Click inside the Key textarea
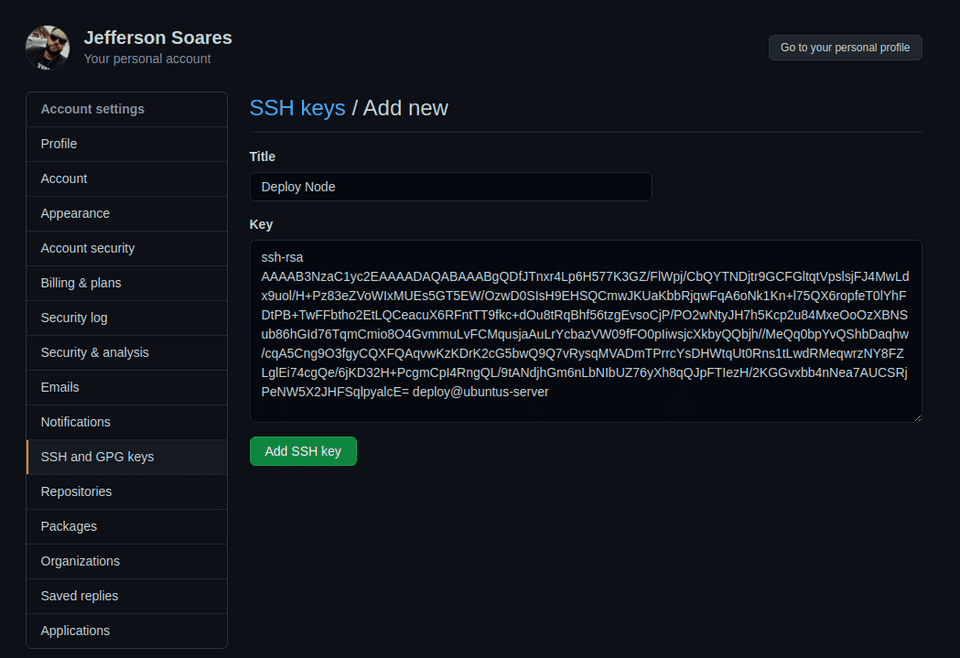 (585, 330)
